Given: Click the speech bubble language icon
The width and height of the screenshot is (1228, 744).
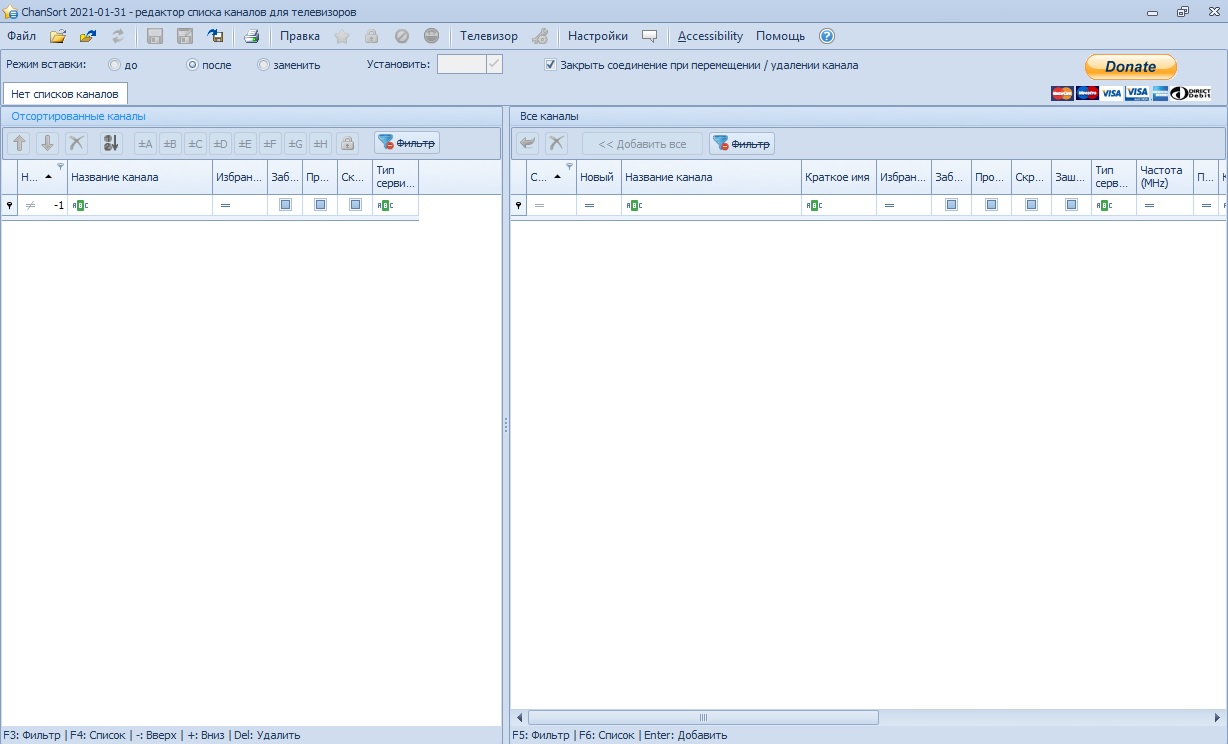Looking at the screenshot, I should [x=650, y=36].
